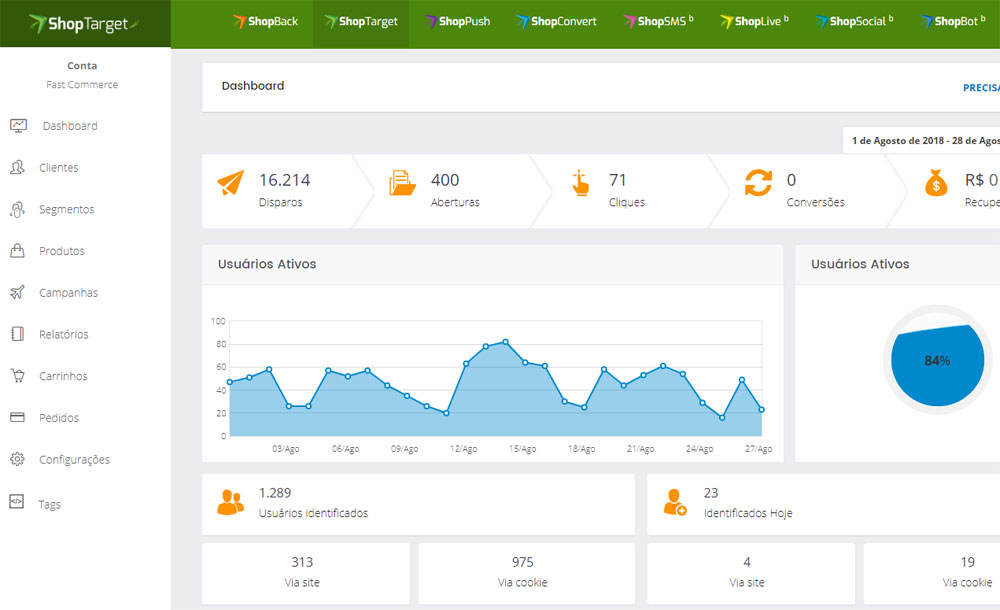1000x610 pixels.
Task: Click the 16.214 Disparos value
Action: pos(284,180)
